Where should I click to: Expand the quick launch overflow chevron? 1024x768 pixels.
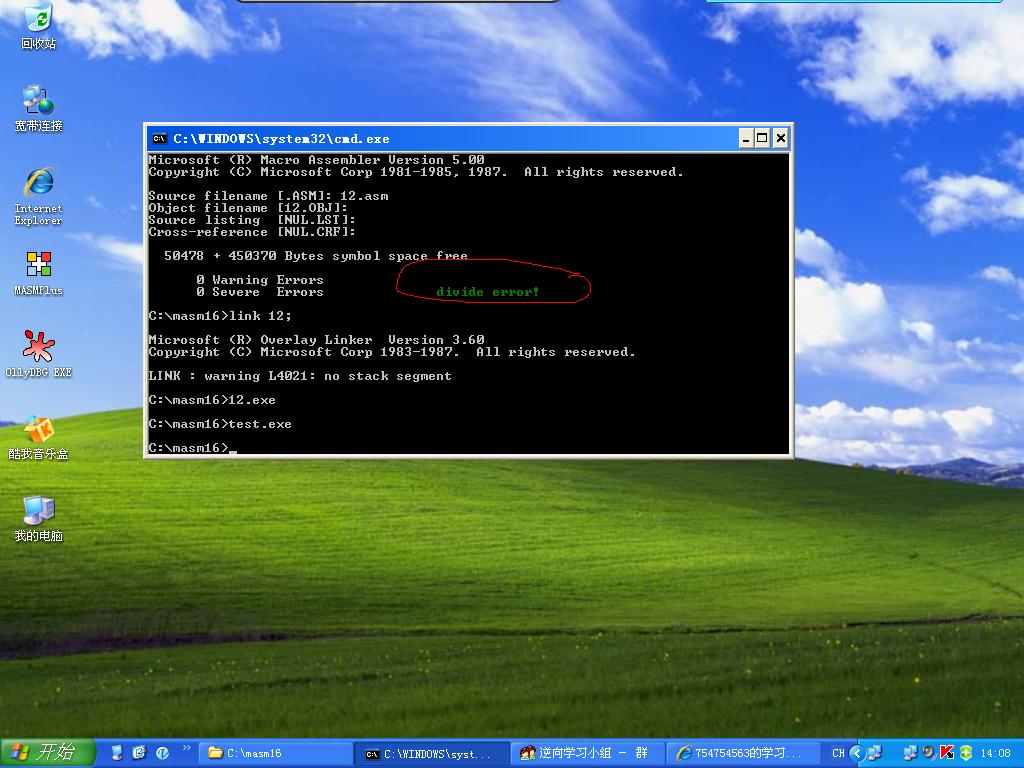point(187,748)
